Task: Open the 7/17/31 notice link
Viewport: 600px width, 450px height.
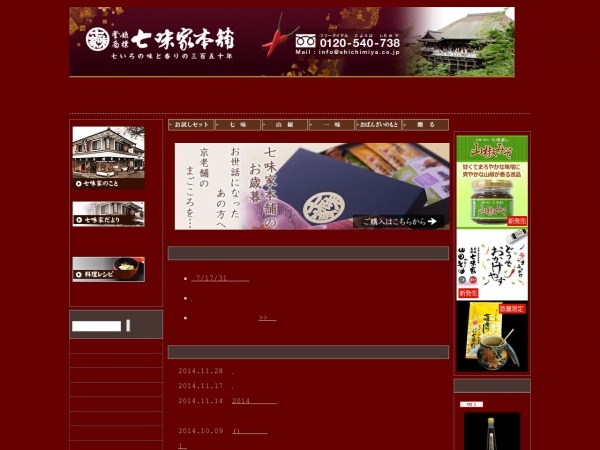Action: click(x=220, y=278)
